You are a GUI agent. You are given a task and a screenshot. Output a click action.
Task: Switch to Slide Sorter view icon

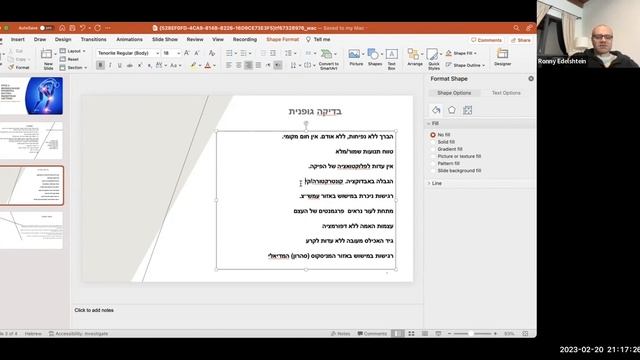click(x=411, y=333)
